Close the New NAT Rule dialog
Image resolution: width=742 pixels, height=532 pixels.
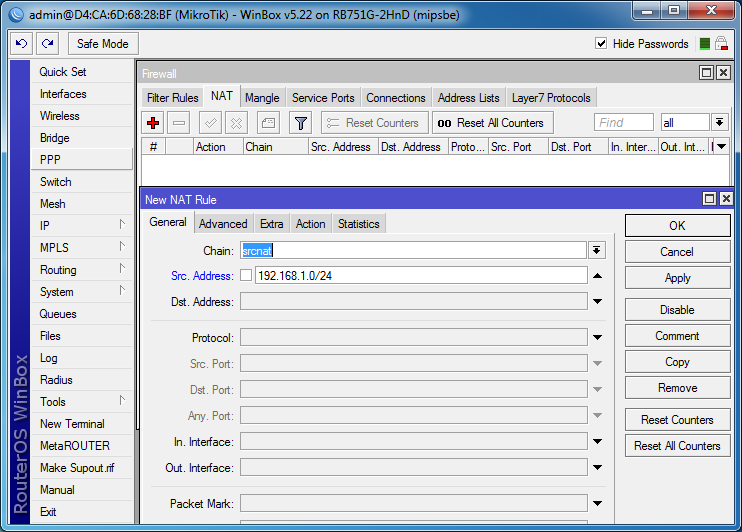[x=726, y=198]
